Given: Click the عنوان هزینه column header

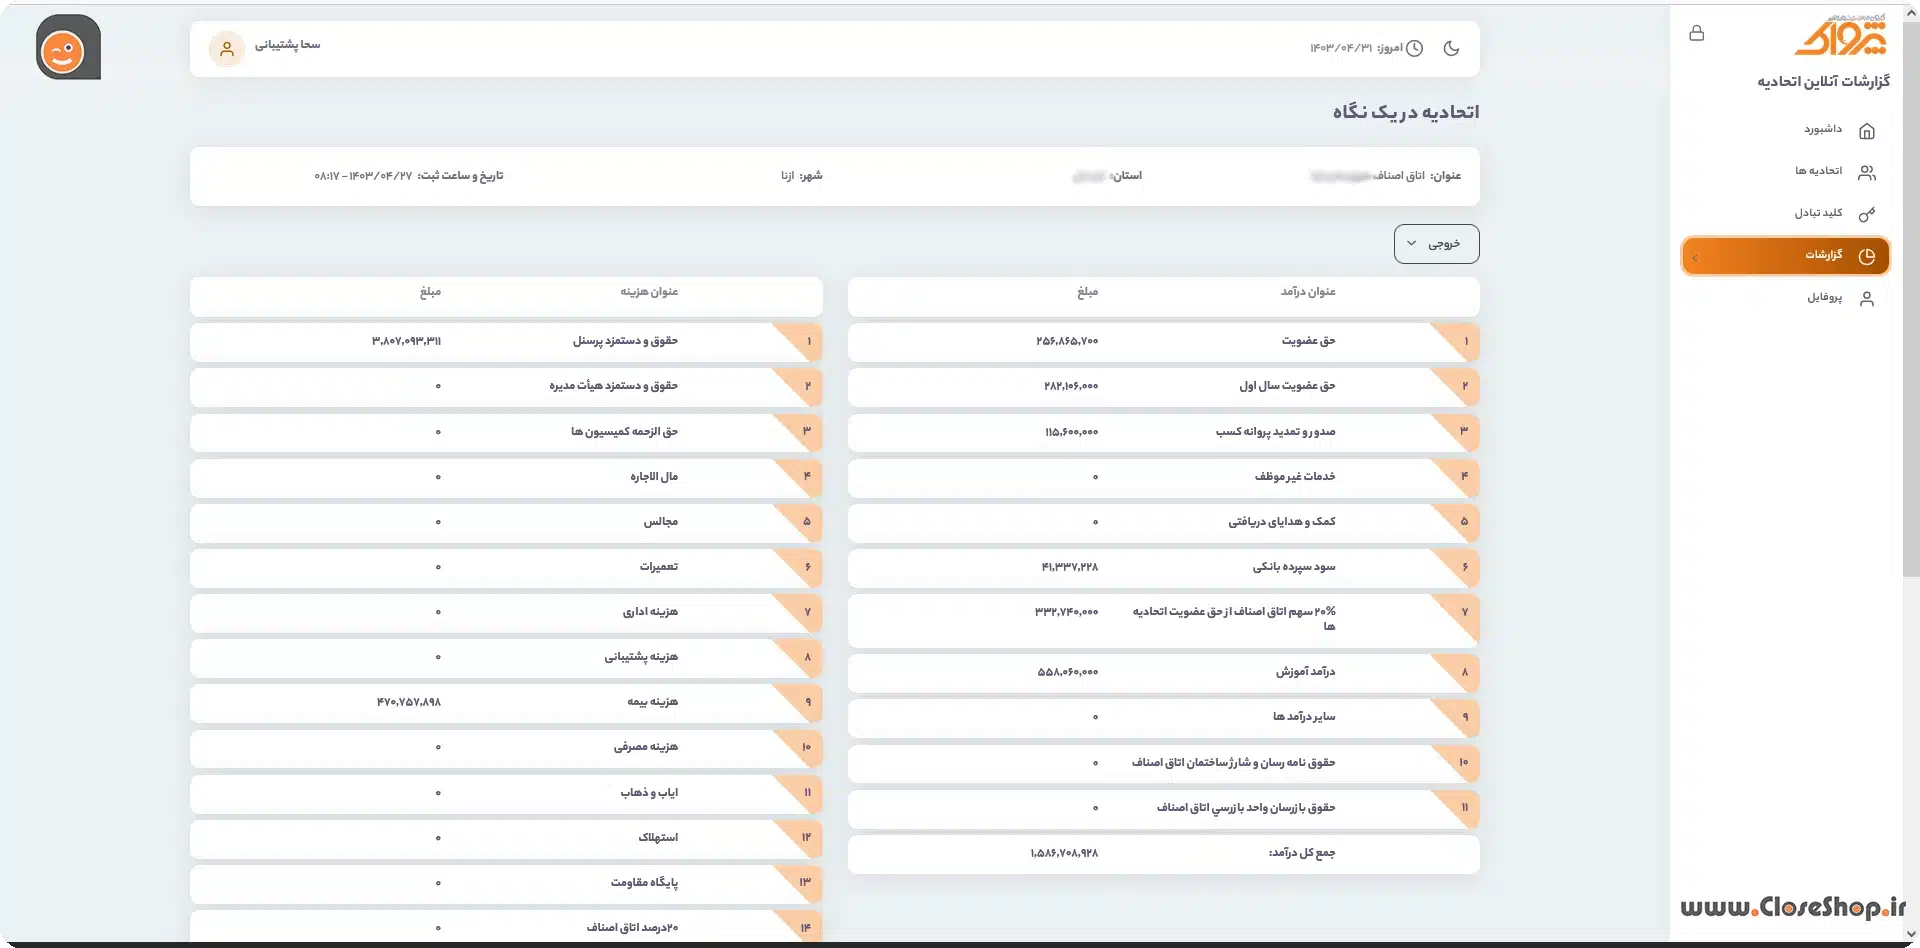Looking at the screenshot, I should (649, 292).
